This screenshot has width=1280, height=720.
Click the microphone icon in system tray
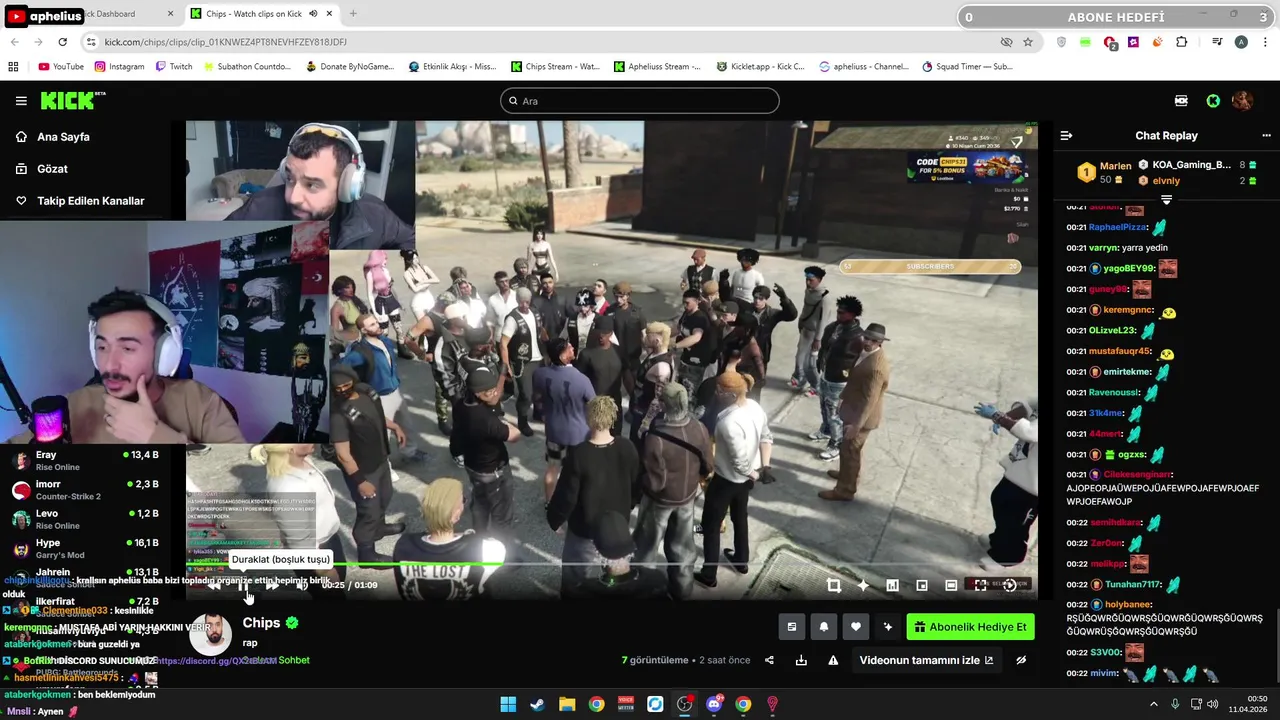[1175, 704]
